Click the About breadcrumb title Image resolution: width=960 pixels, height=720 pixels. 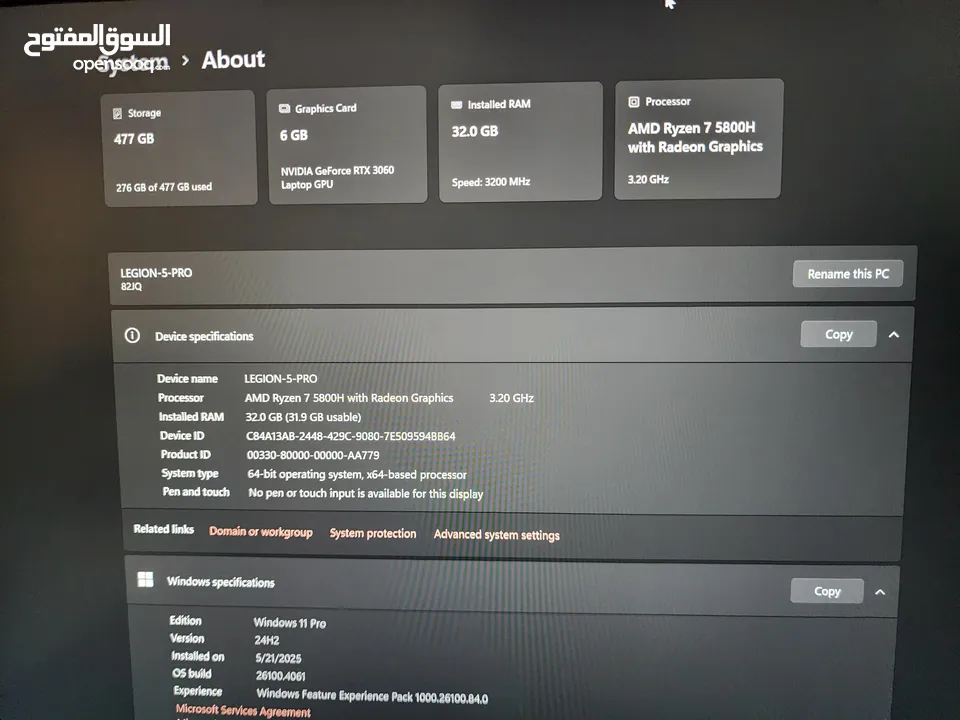tap(233, 59)
